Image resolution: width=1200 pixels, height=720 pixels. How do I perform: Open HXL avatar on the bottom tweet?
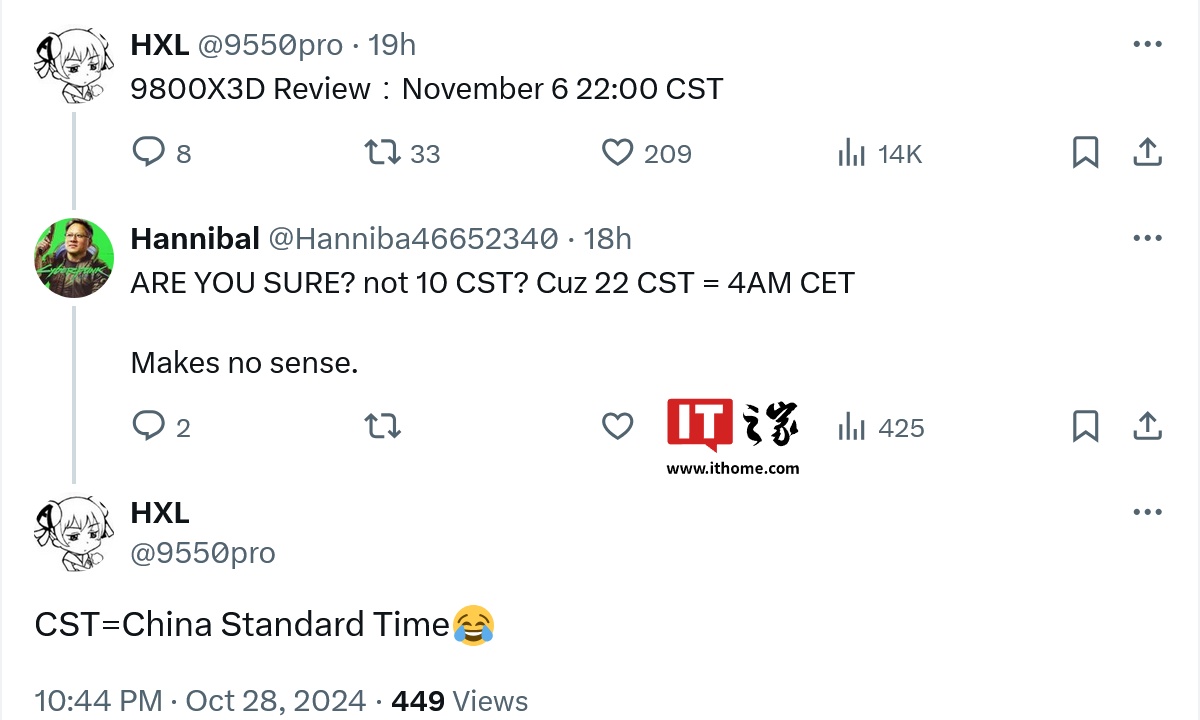point(74,532)
